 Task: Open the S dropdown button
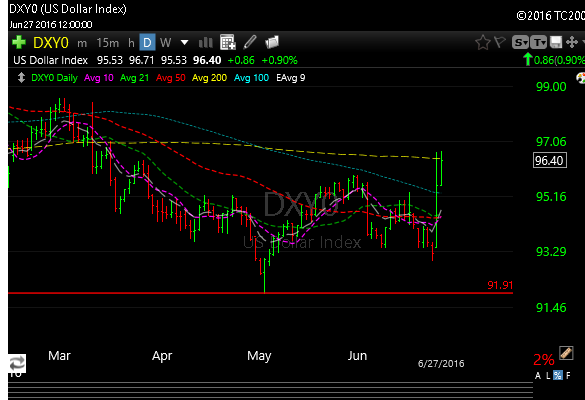coord(520,43)
